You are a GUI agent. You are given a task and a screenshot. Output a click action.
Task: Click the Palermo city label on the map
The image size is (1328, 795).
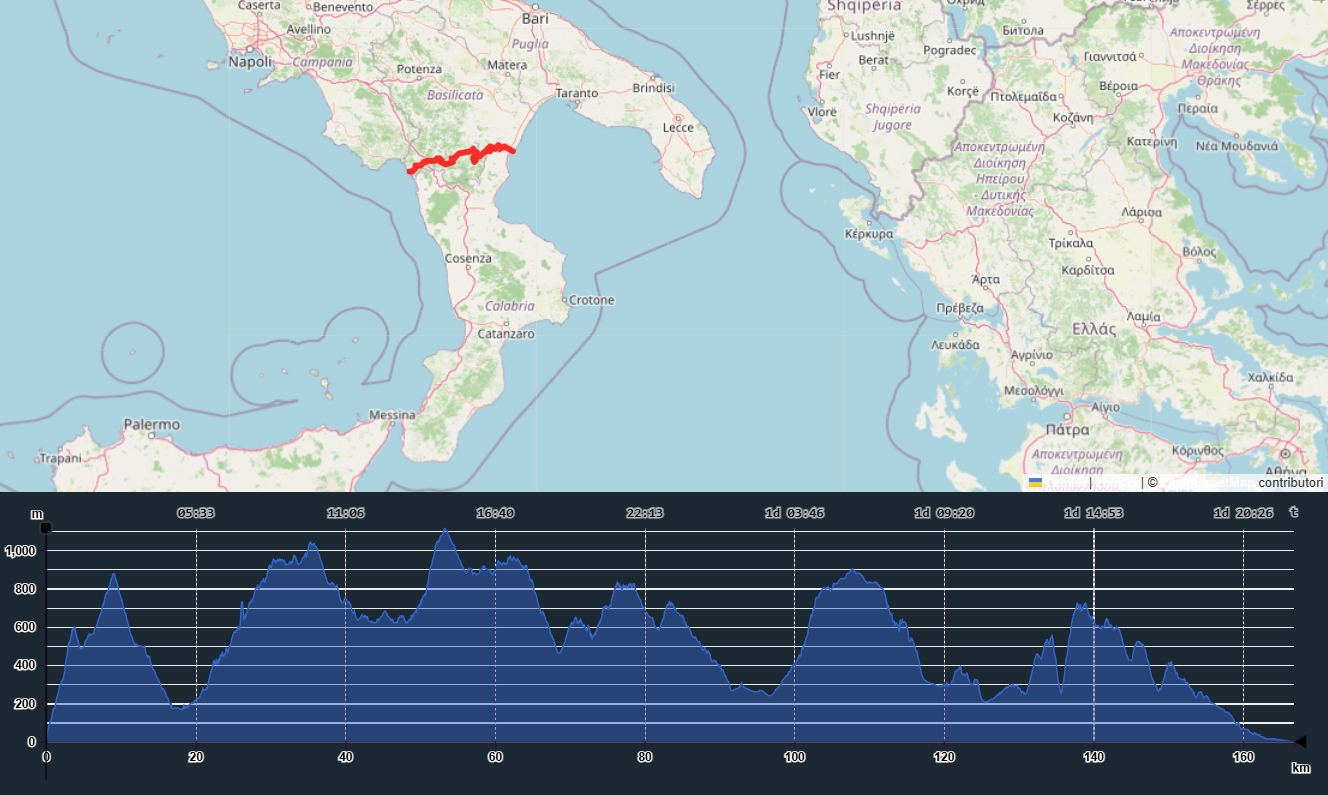pos(152,425)
